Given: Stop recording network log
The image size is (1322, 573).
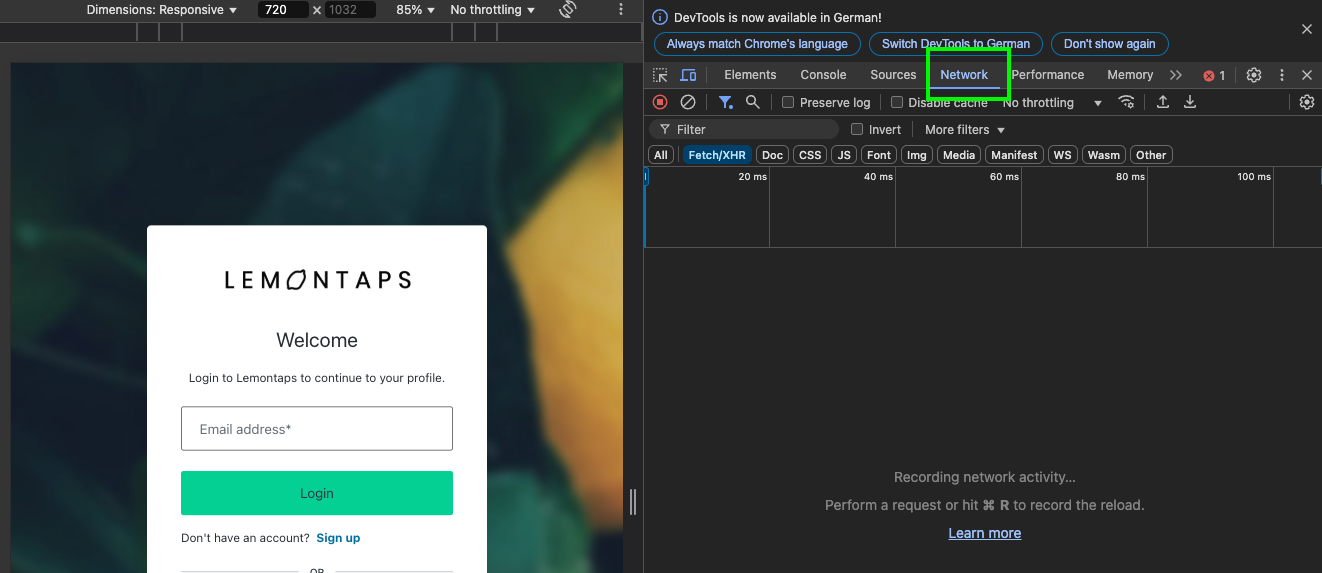Looking at the screenshot, I should tap(660, 102).
